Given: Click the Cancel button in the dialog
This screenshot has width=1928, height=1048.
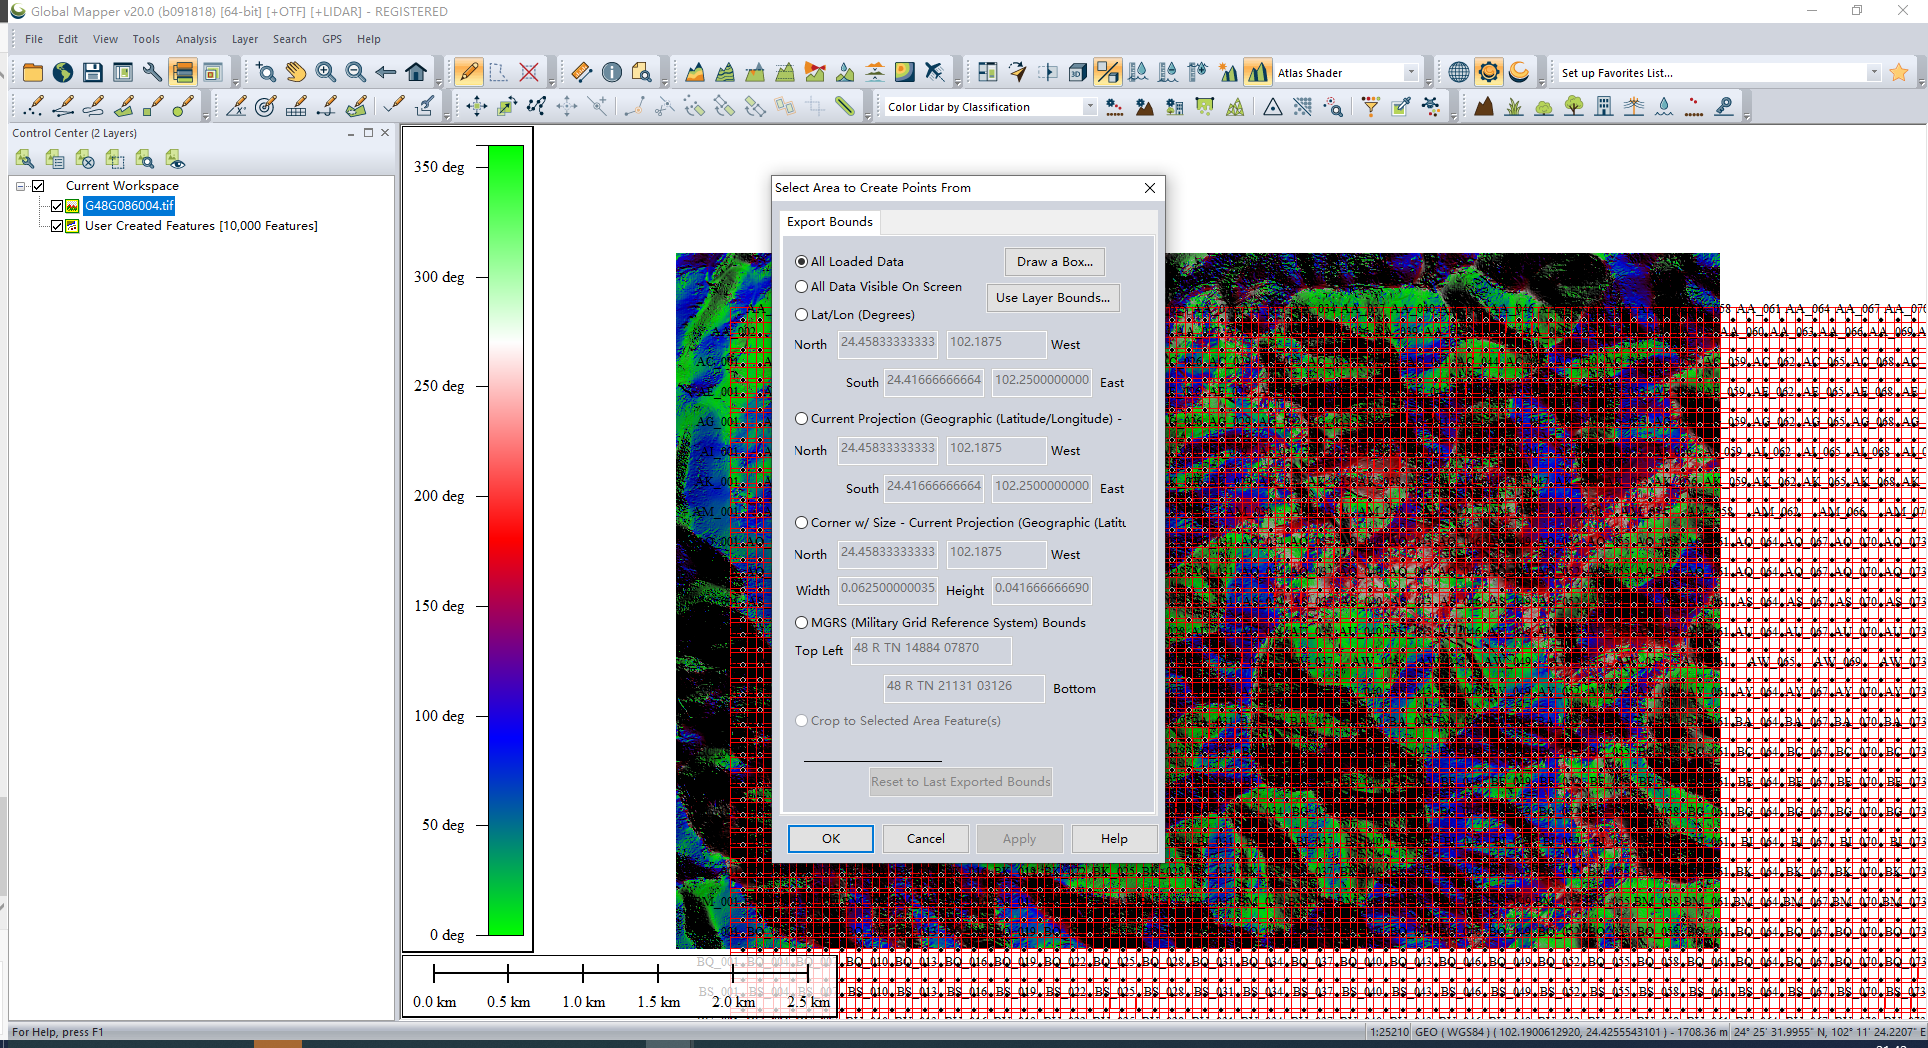Looking at the screenshot, I should pyautogui.click(x=925, y=839).
